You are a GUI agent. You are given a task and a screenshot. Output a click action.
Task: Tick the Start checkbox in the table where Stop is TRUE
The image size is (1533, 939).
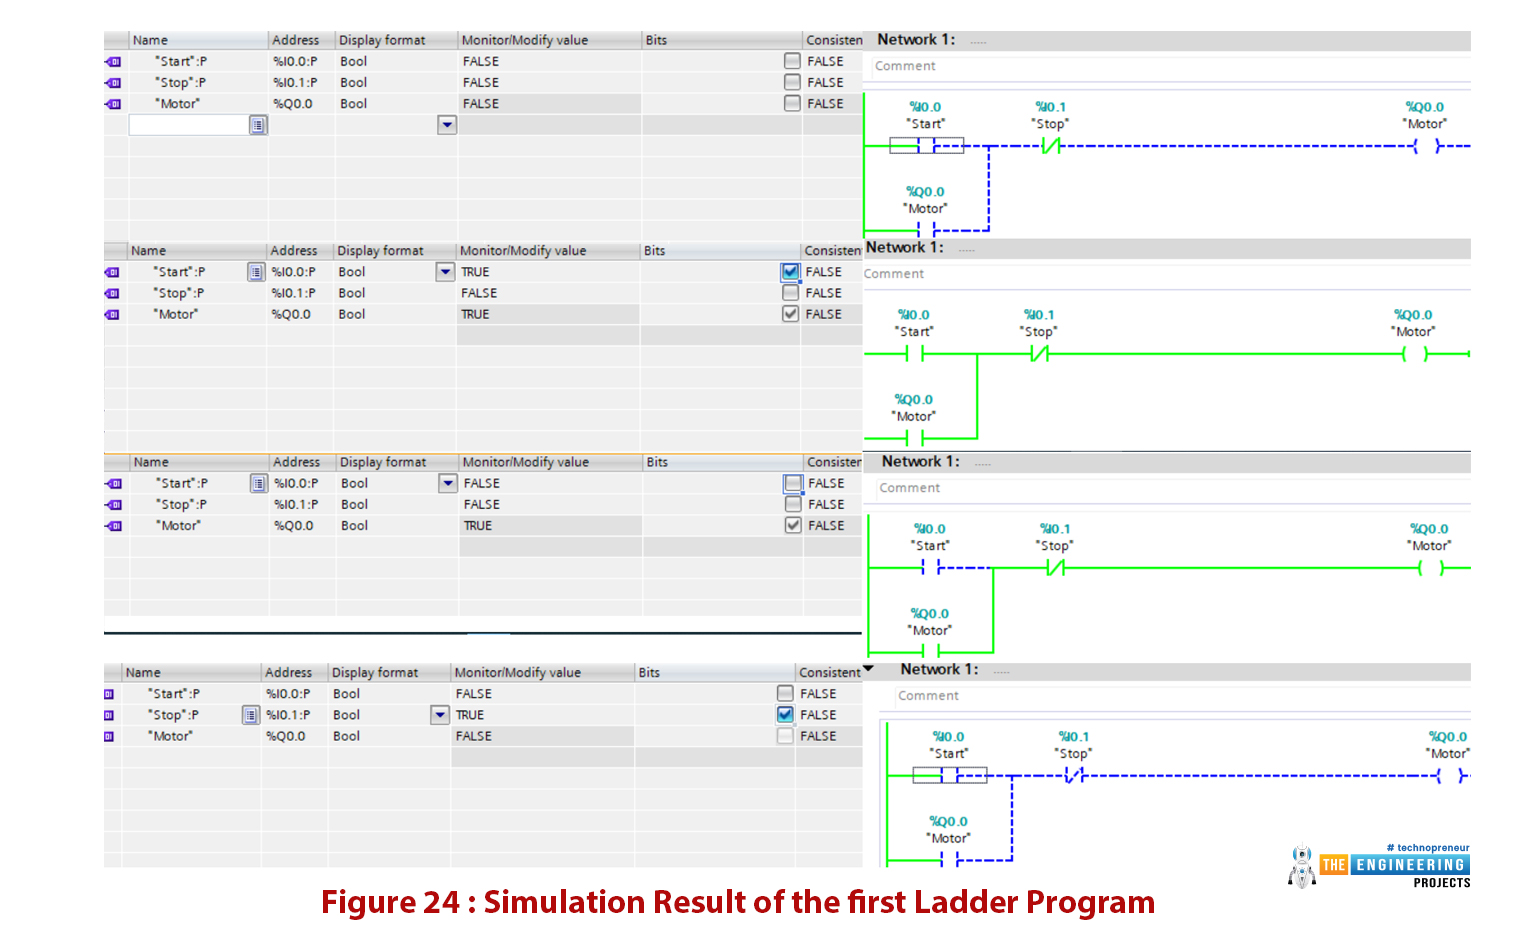coord(785,694)
